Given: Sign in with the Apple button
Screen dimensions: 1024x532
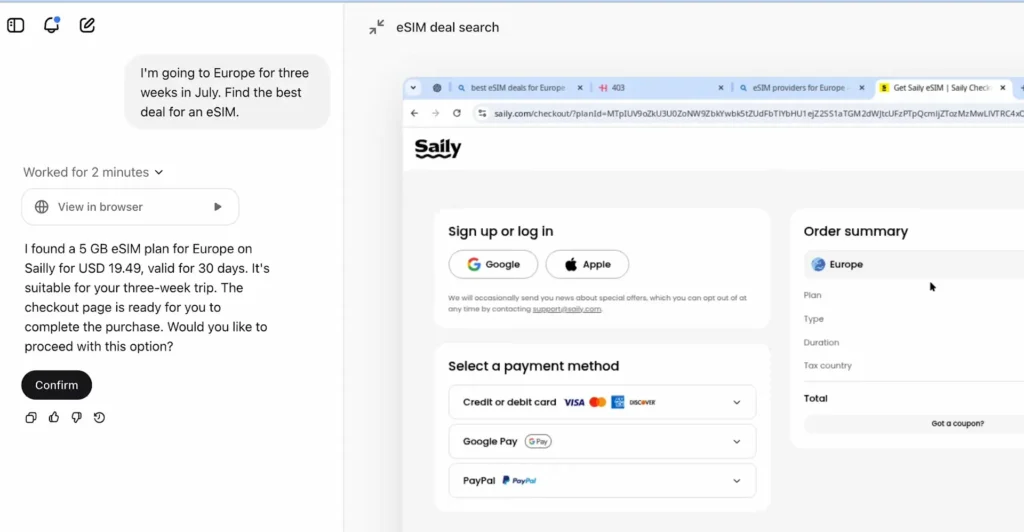Looking at the screenshot, I should 587,264.
